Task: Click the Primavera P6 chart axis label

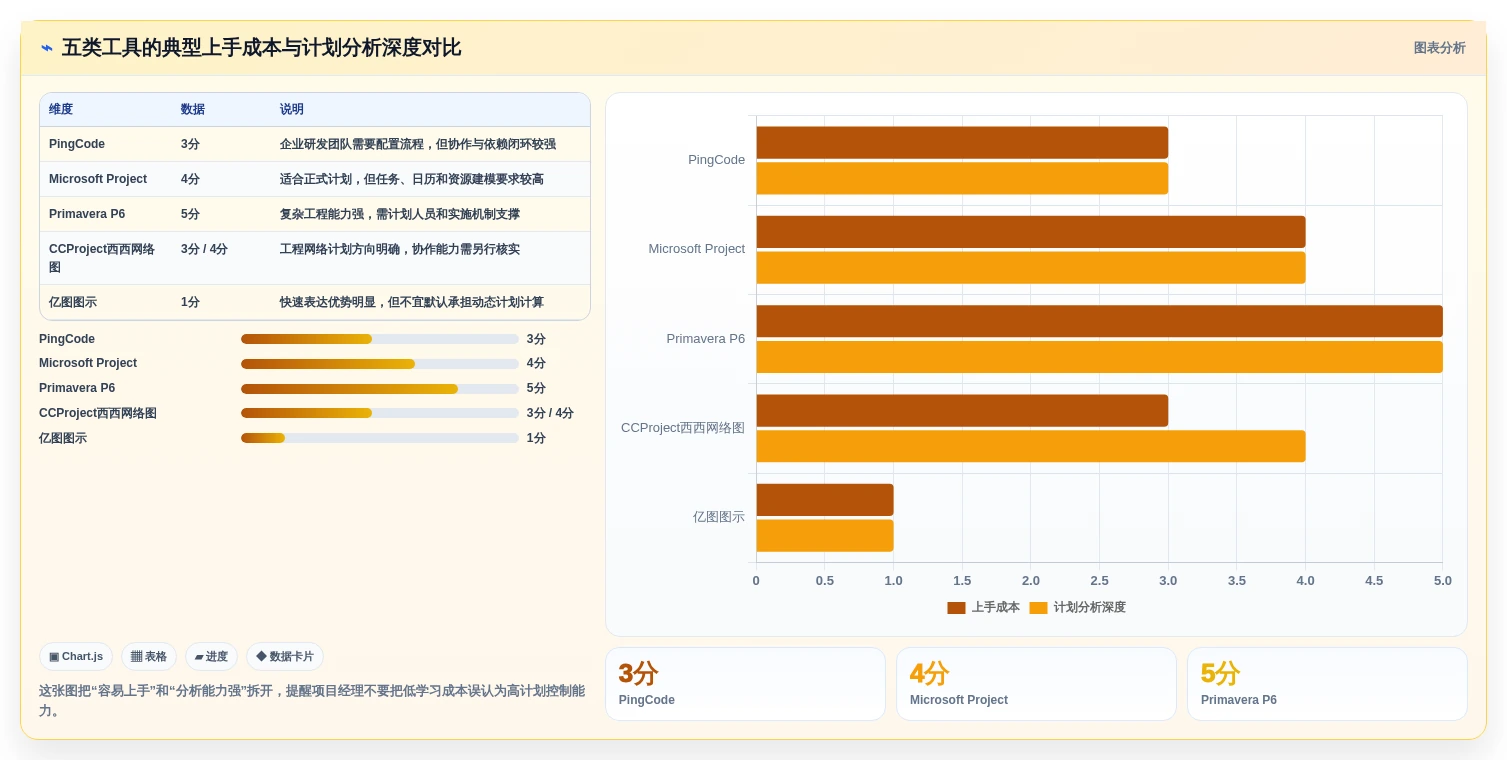Action: coord(706,339)
